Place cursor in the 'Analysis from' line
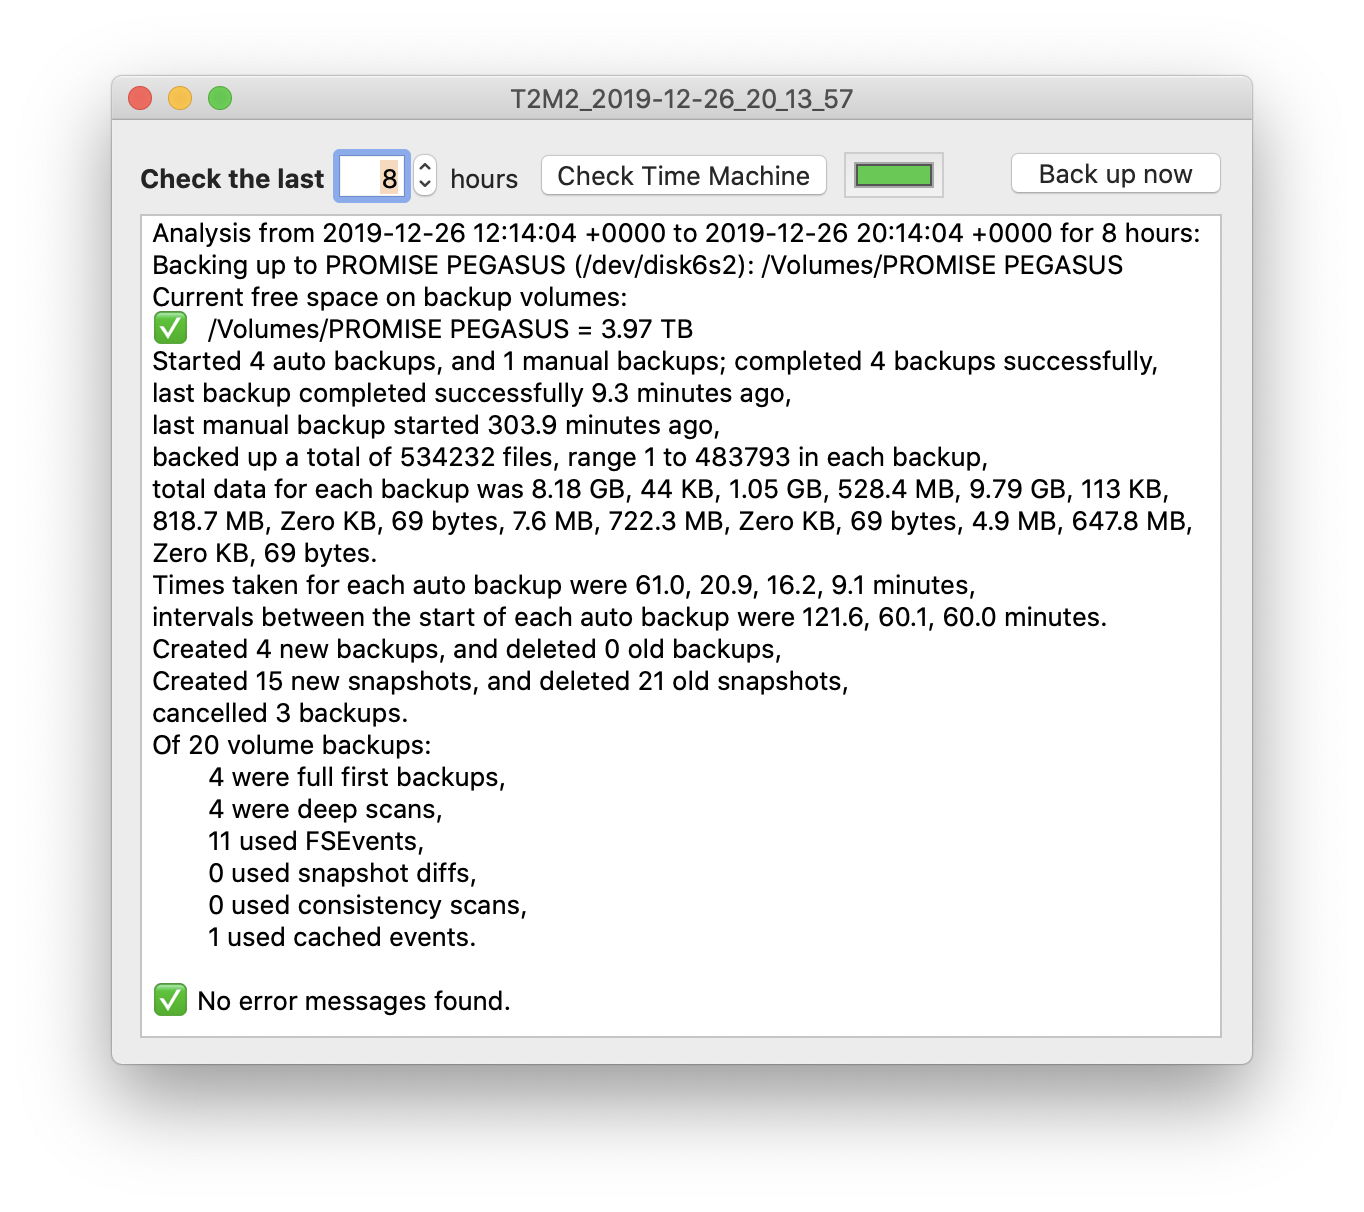The height and width of the screenshot is (1212, 1364). 675,233
